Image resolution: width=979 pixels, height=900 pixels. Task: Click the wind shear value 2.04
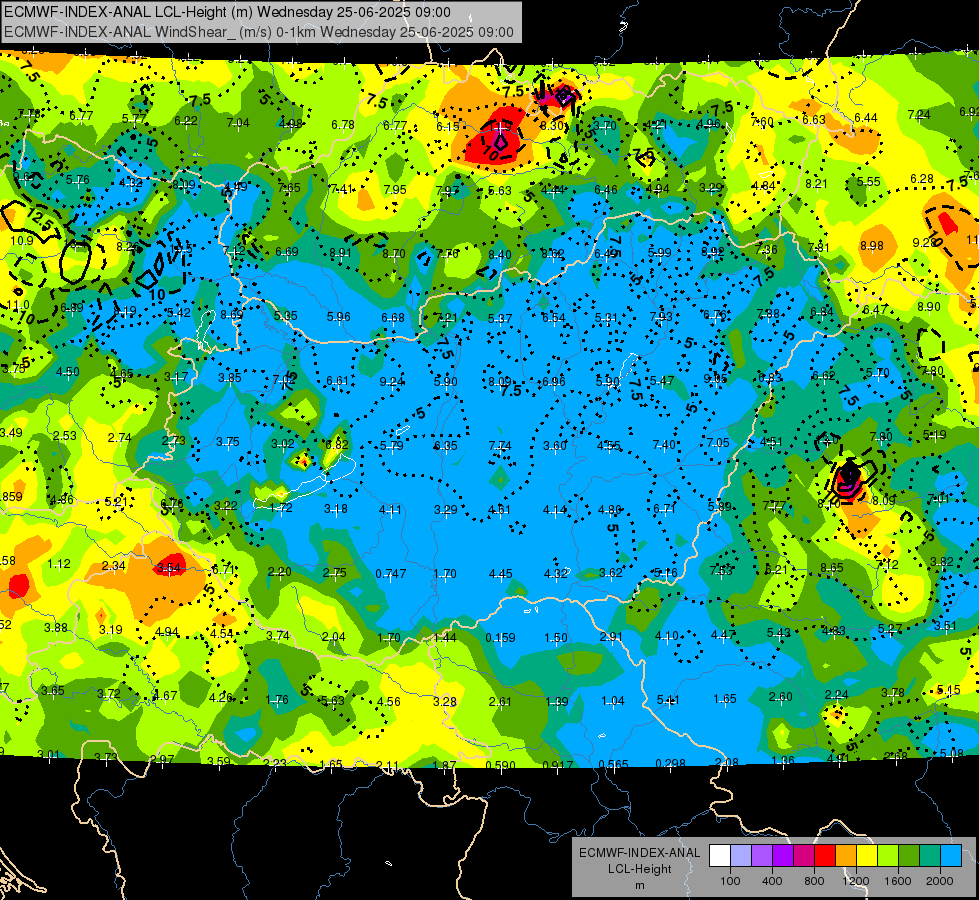coord(333,637)
